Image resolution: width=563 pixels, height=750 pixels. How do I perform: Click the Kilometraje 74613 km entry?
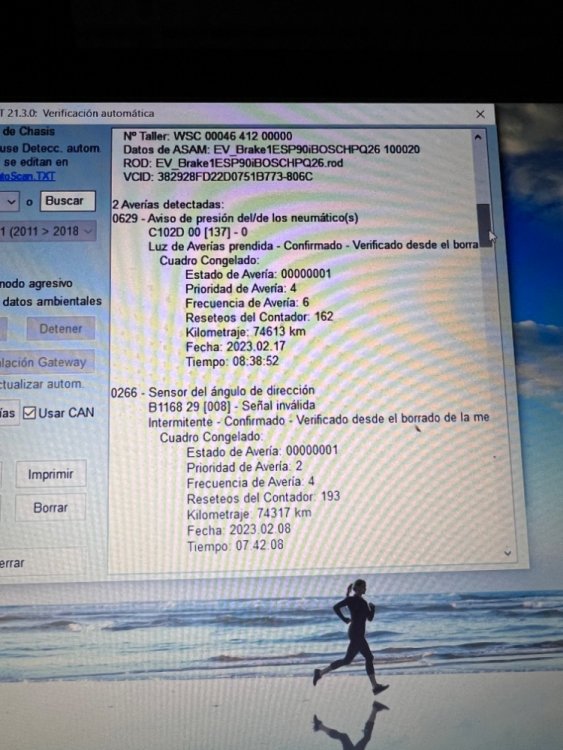(245, 331)
